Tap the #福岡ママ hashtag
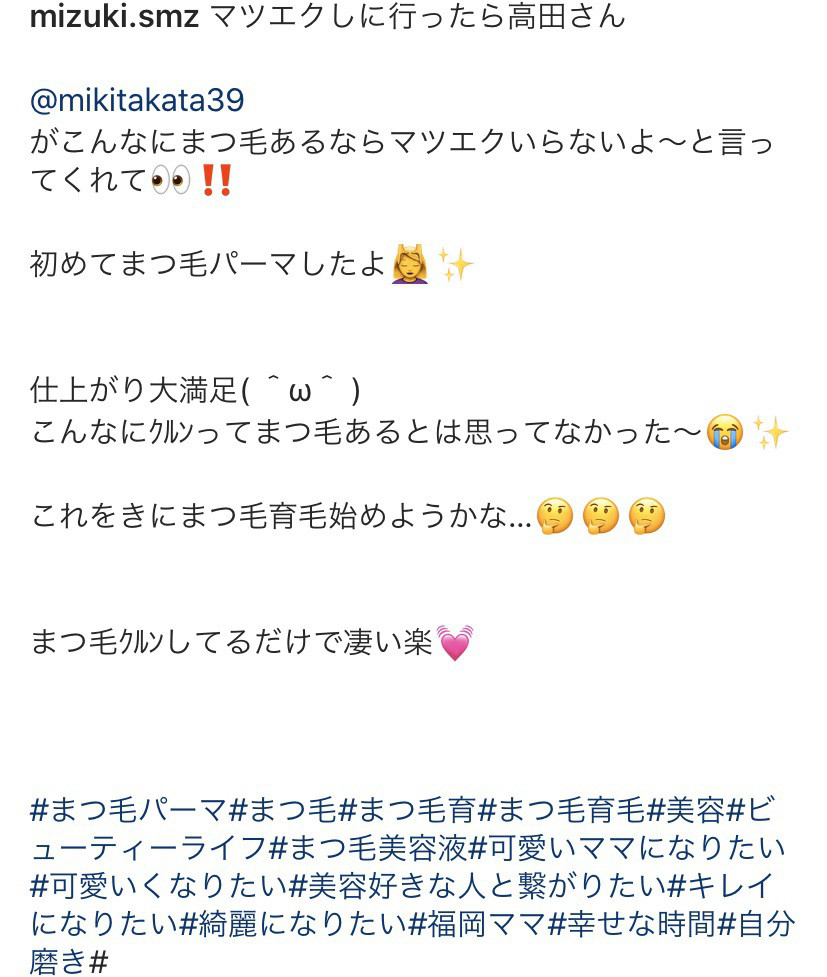The height and width of the screenshot is (977, 827). [x=477, y=924]
